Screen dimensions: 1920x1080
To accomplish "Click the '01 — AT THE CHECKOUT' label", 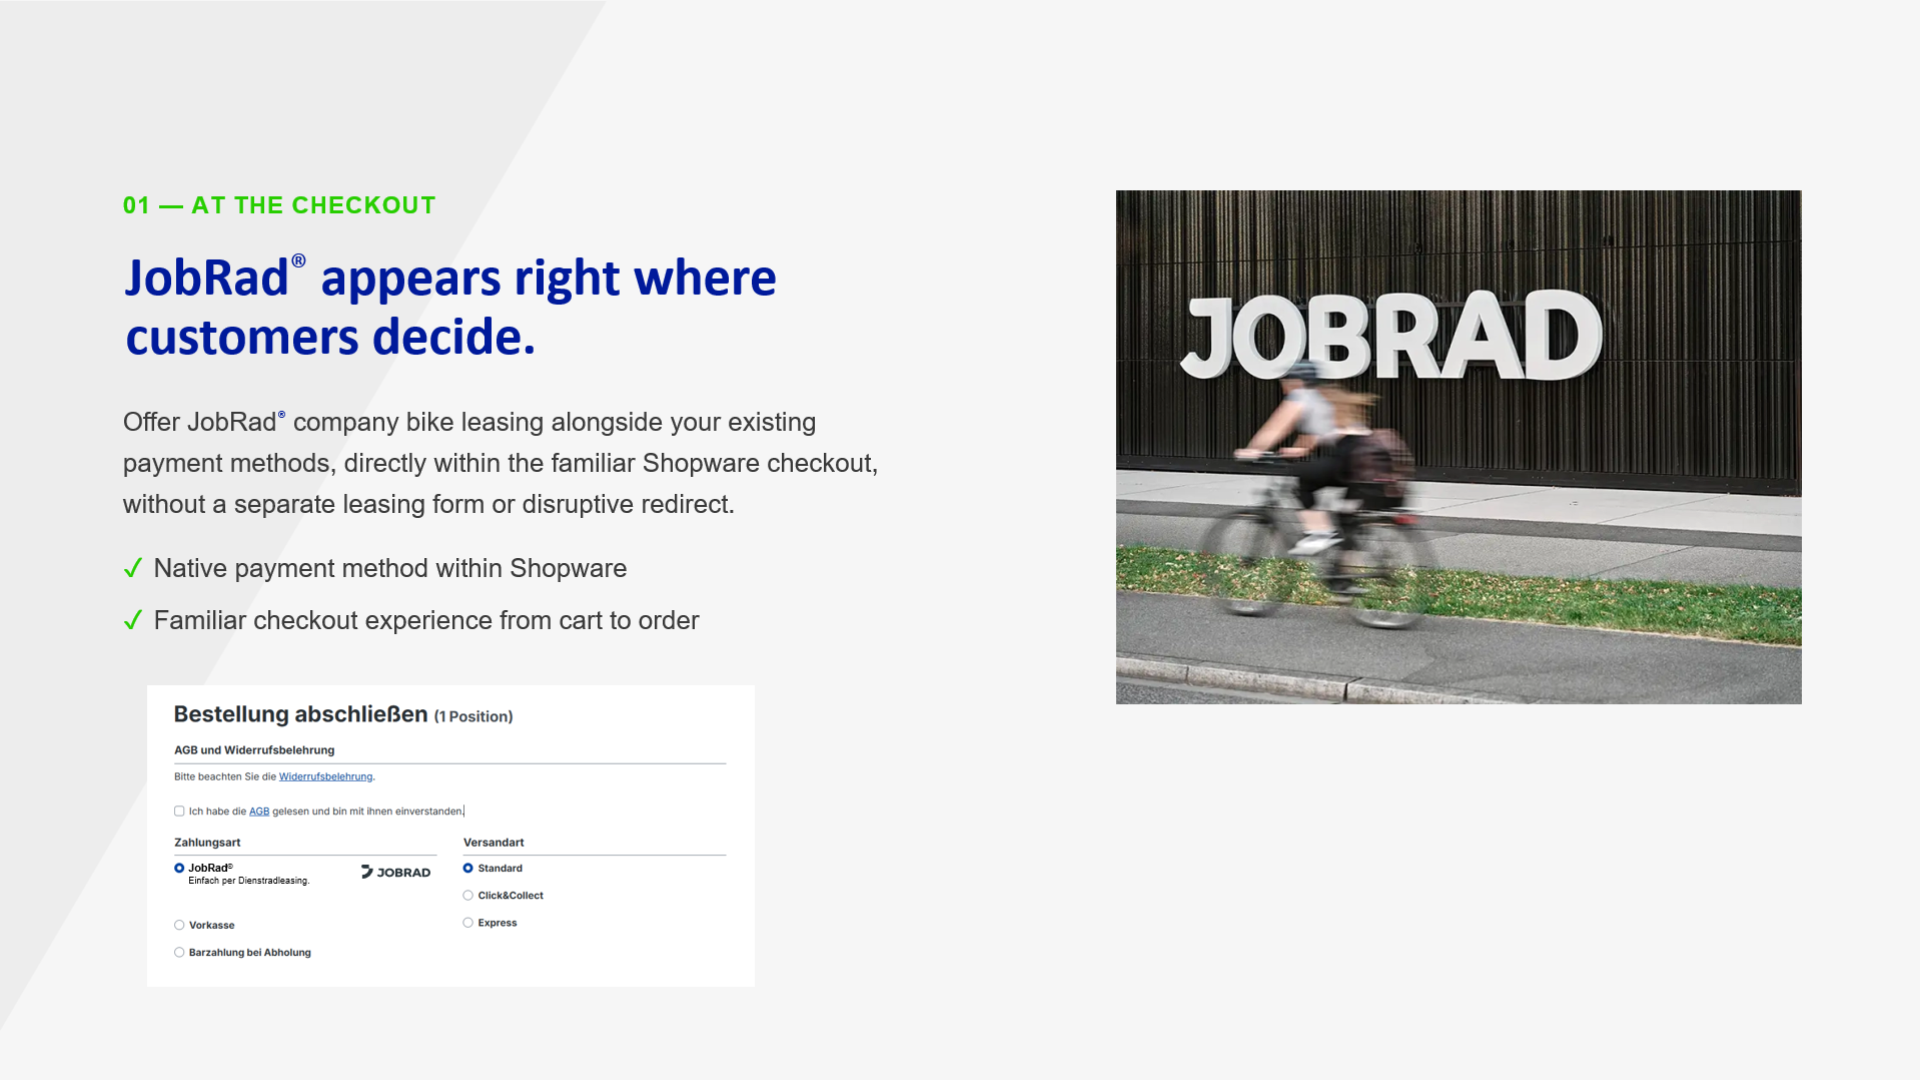I will pos(279,205).
